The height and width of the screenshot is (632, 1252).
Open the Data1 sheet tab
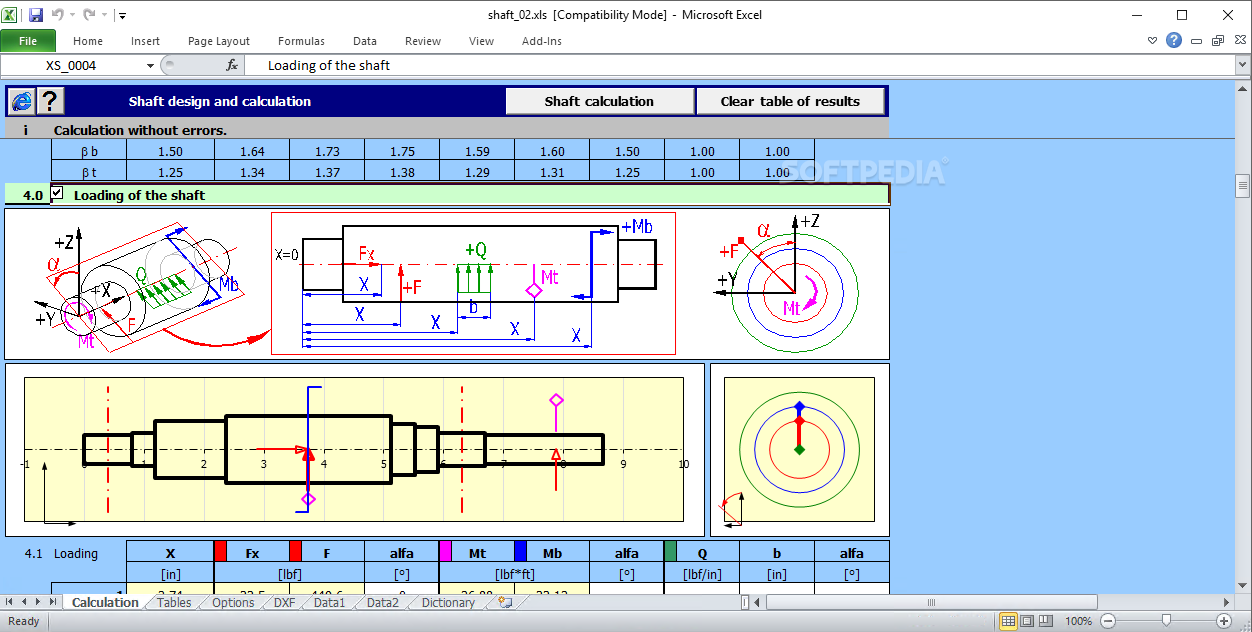click(329, 602)
